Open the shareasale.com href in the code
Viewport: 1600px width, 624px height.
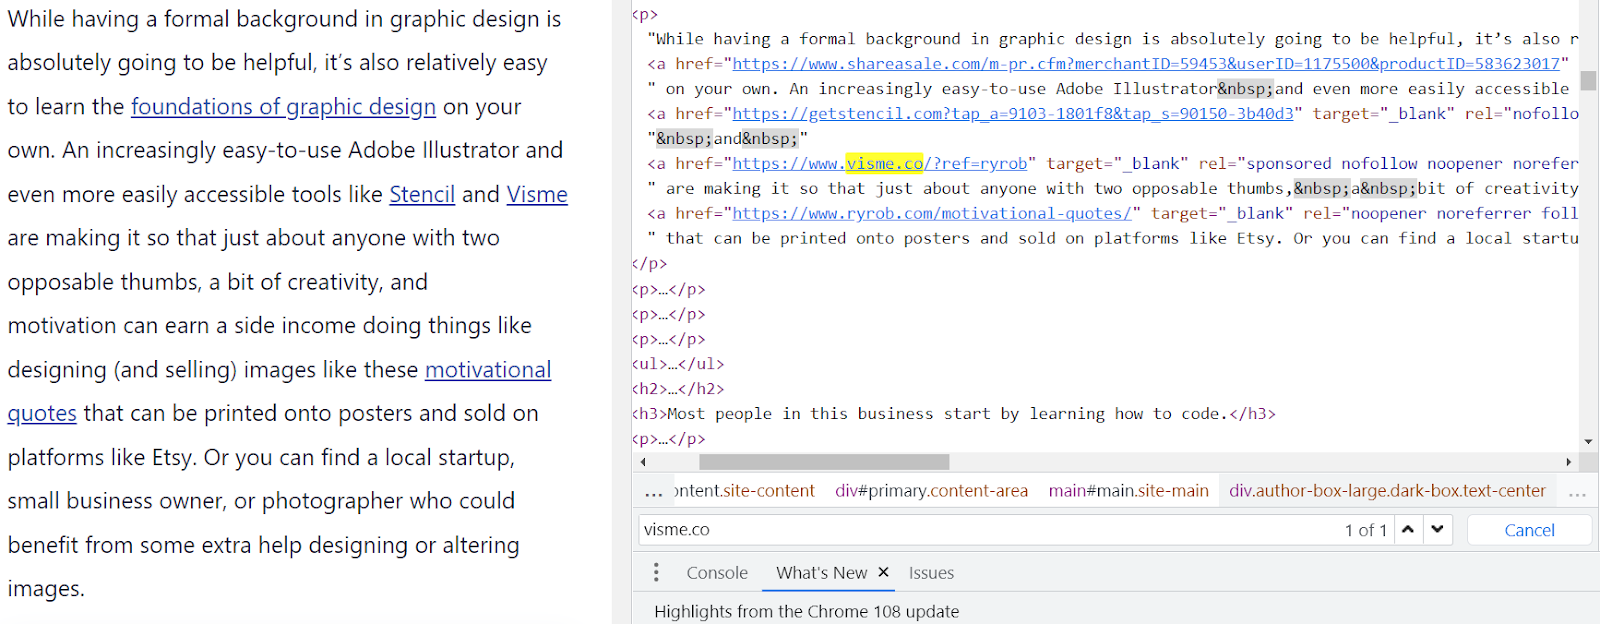click(x=1146, y=64)
